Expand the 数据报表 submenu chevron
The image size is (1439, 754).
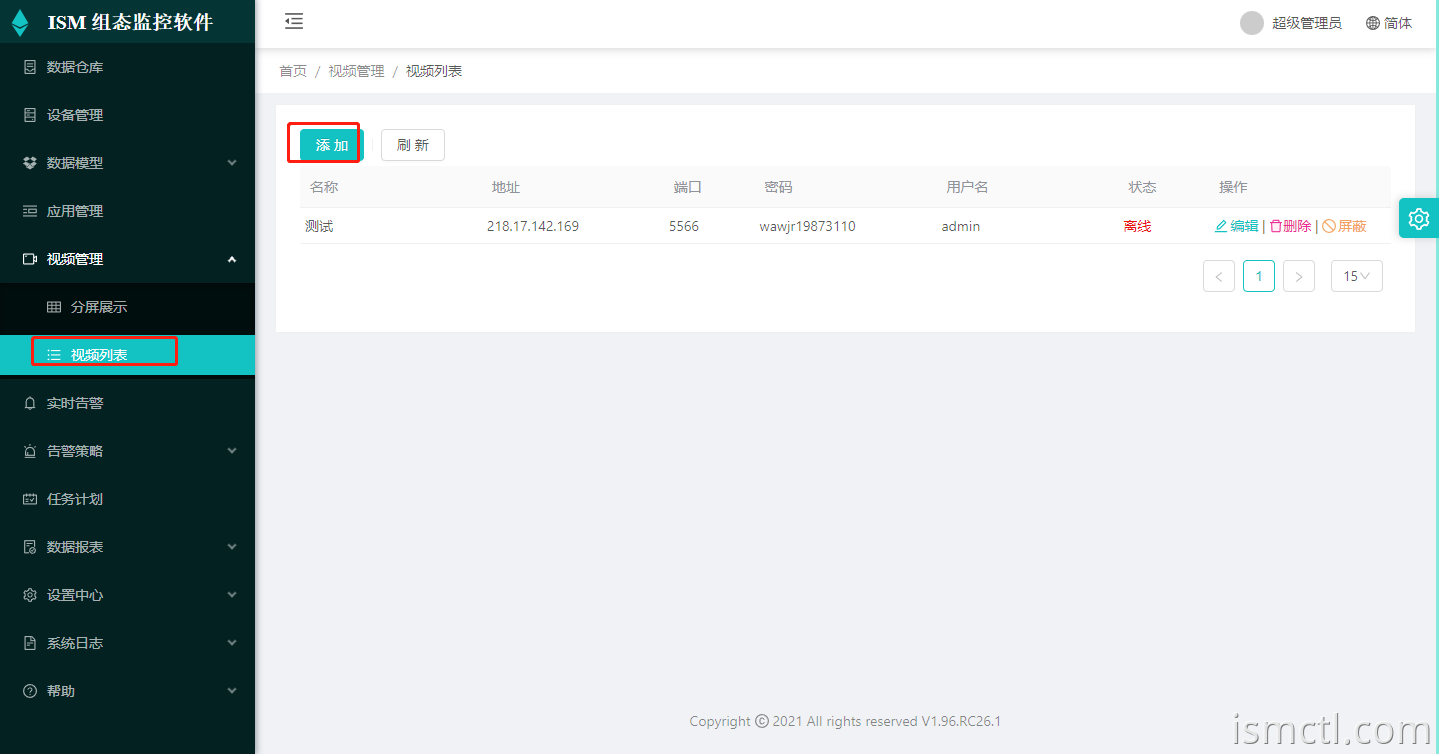click(x=232, y=547)
